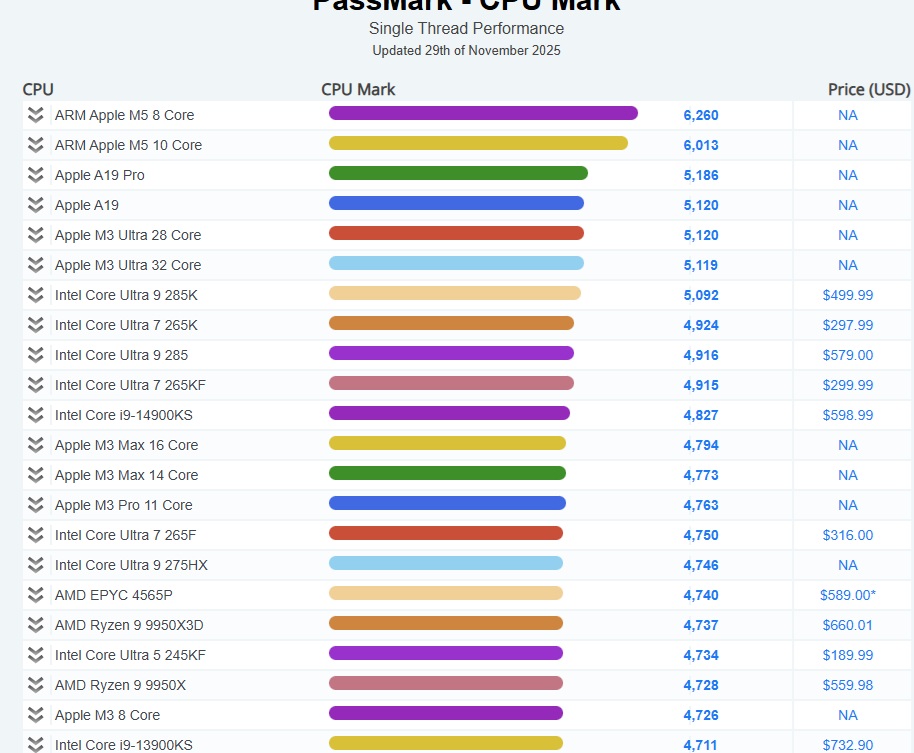
Task: Open the Apple M3 Ultra 32 Core link
Action: (128, 265)
